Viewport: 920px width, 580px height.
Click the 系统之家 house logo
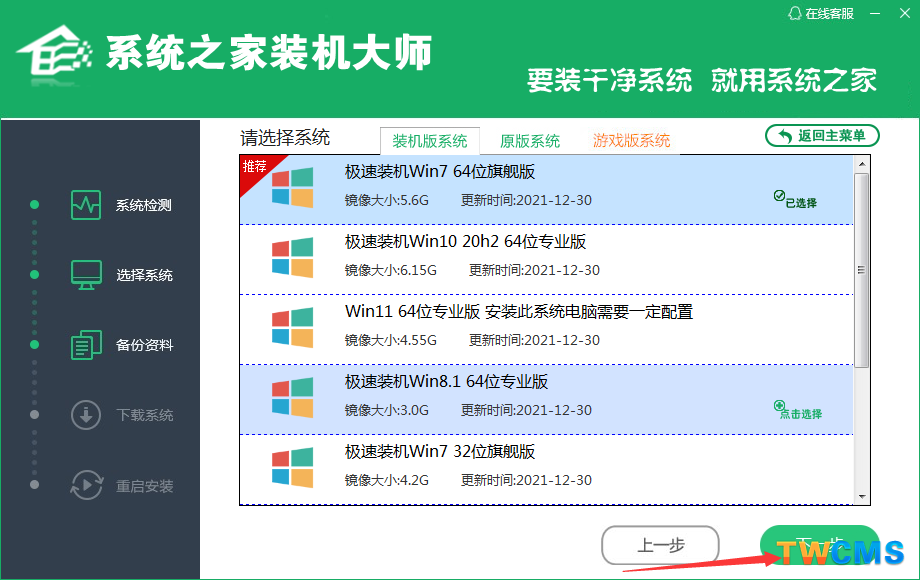click(55, 54)
